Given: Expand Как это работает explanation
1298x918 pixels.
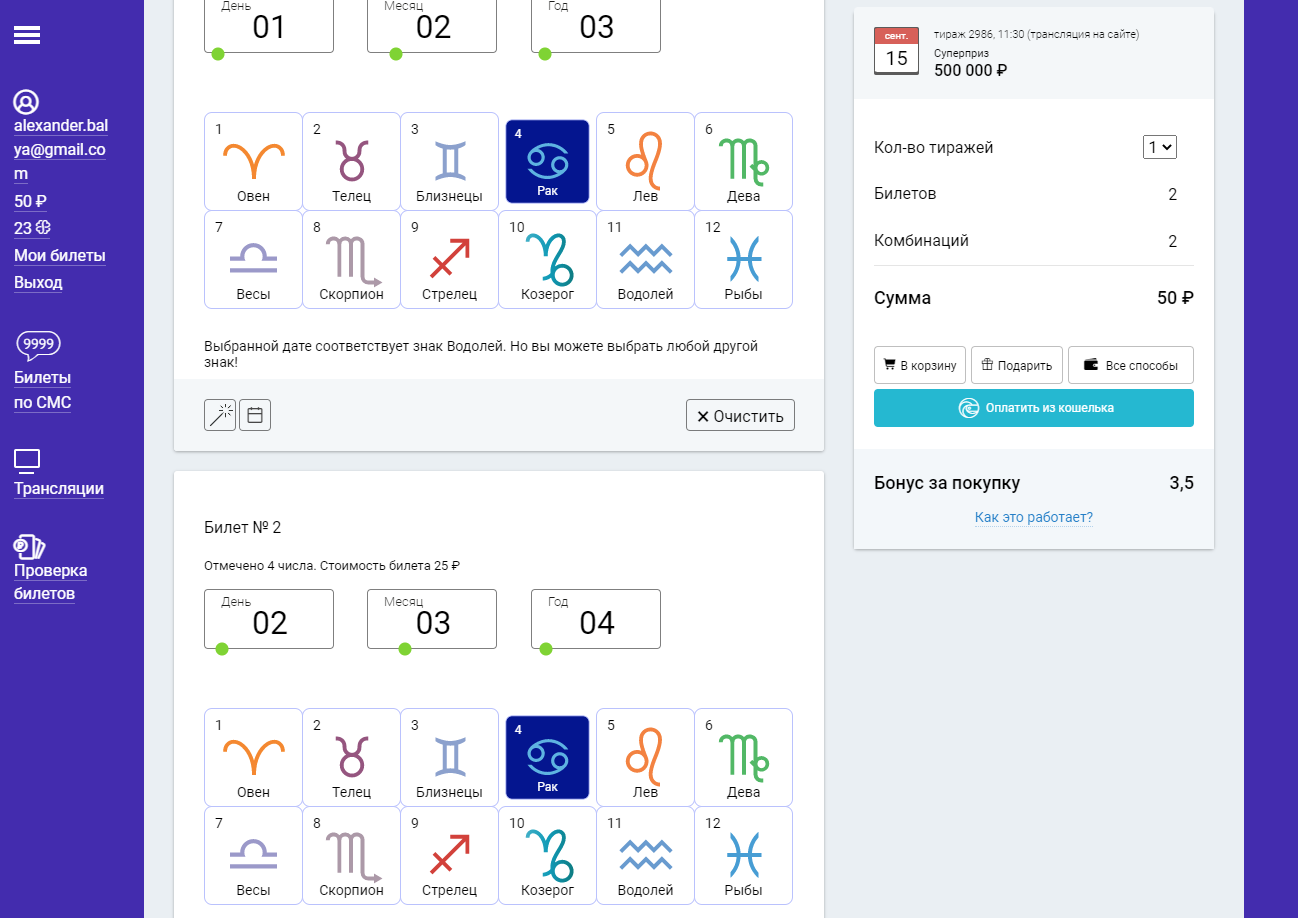Looking at the screenshot, I should pos(1033,517).
